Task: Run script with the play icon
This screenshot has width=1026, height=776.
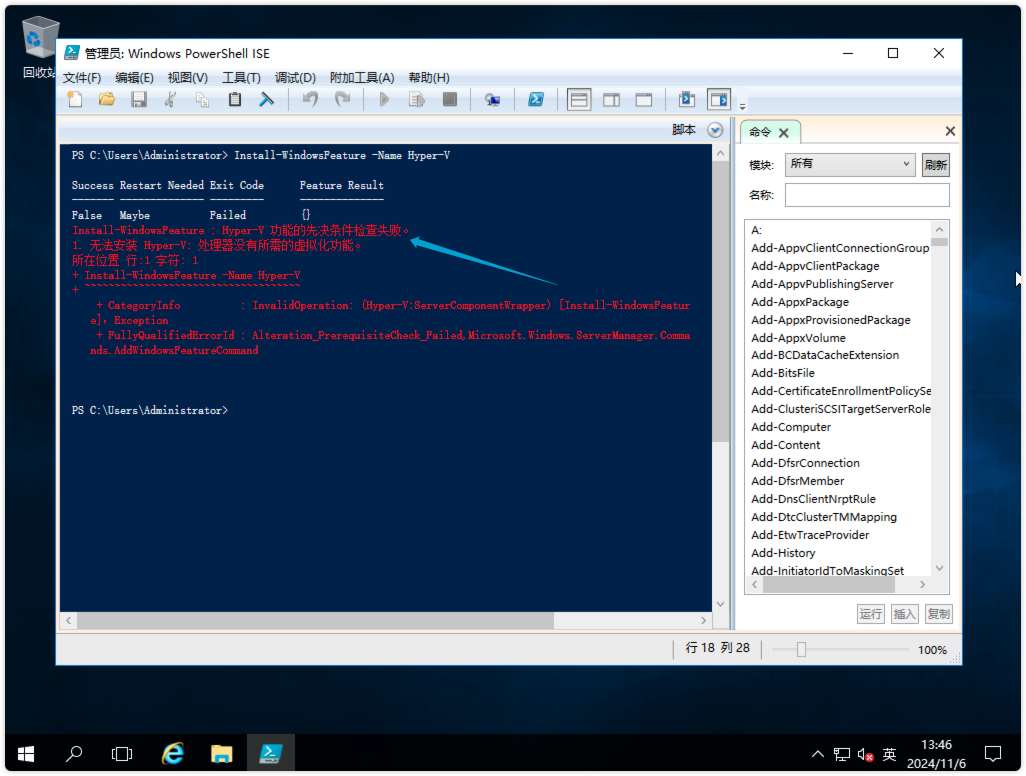Action: click(x=384, y=99)
